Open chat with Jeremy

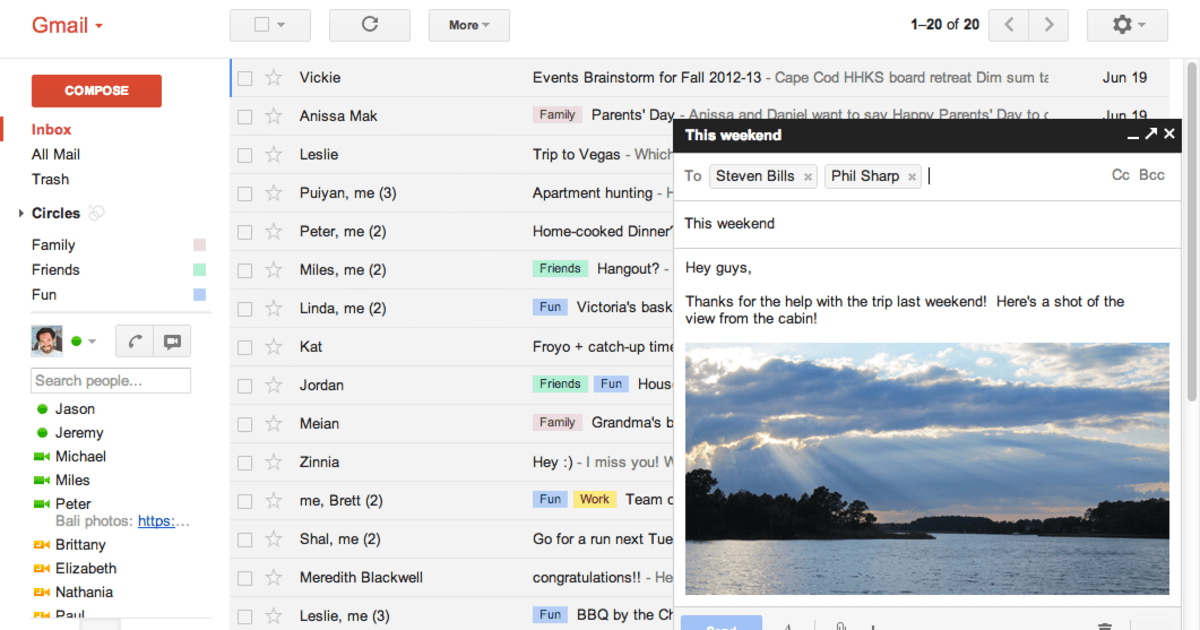(x=79, y=433)
